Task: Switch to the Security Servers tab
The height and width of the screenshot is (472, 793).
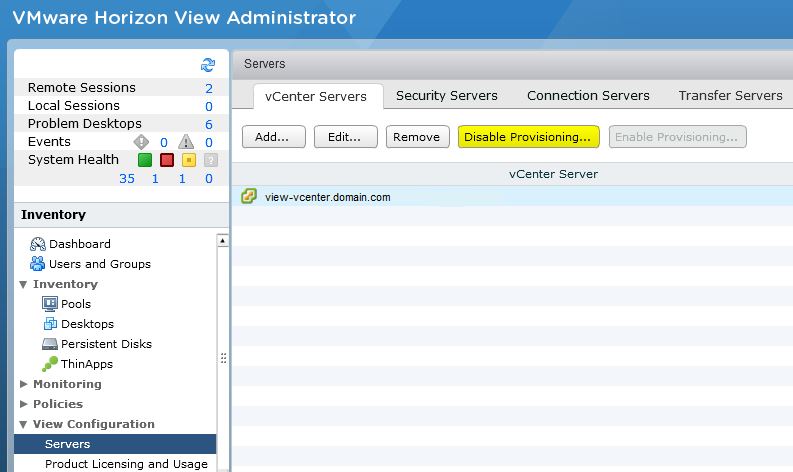Action: click(x=446, y=96)
